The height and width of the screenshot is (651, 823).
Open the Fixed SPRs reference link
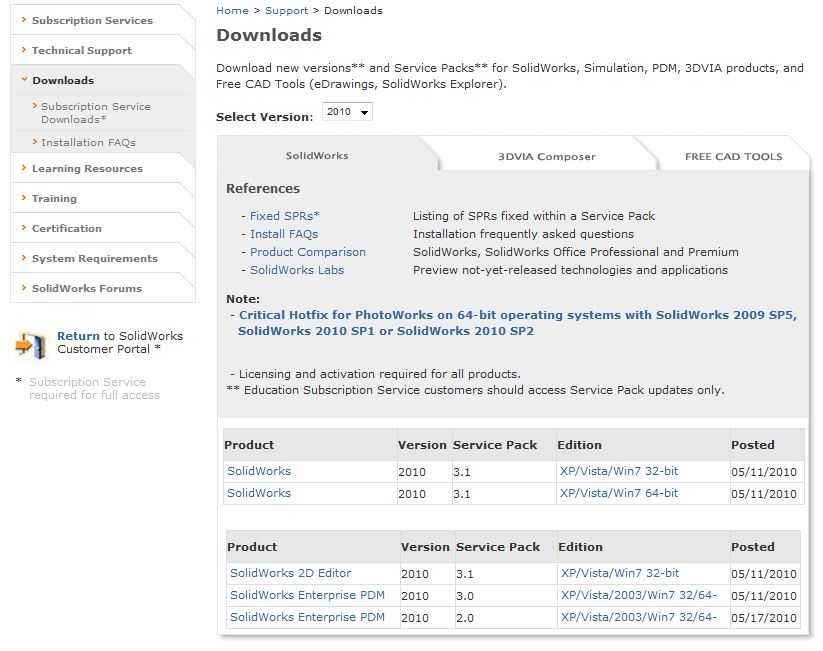pos(284,216)
